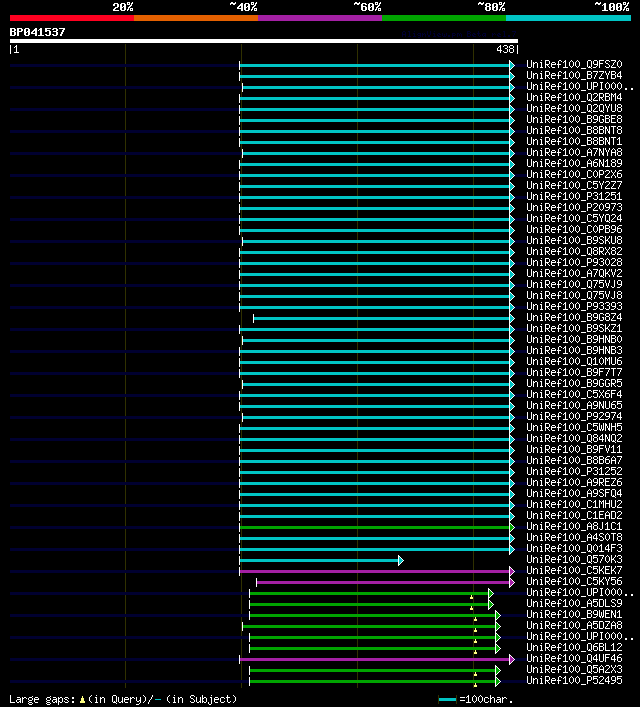The height and width of the screenshot is (707, 640).
Task: Click the short cyan bar for Q570K3
Action: pos(319,560)
